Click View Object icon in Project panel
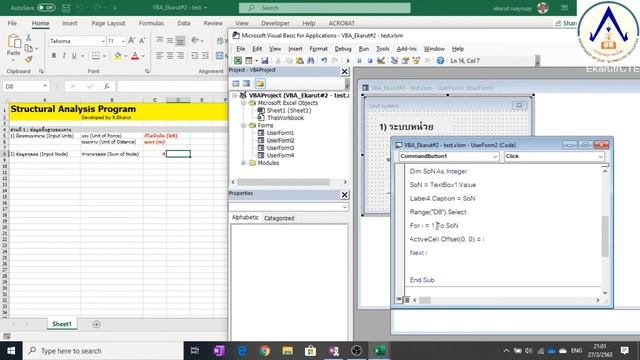Image resolution: width=640 pixels, height=360 pixels. (247, 83)
